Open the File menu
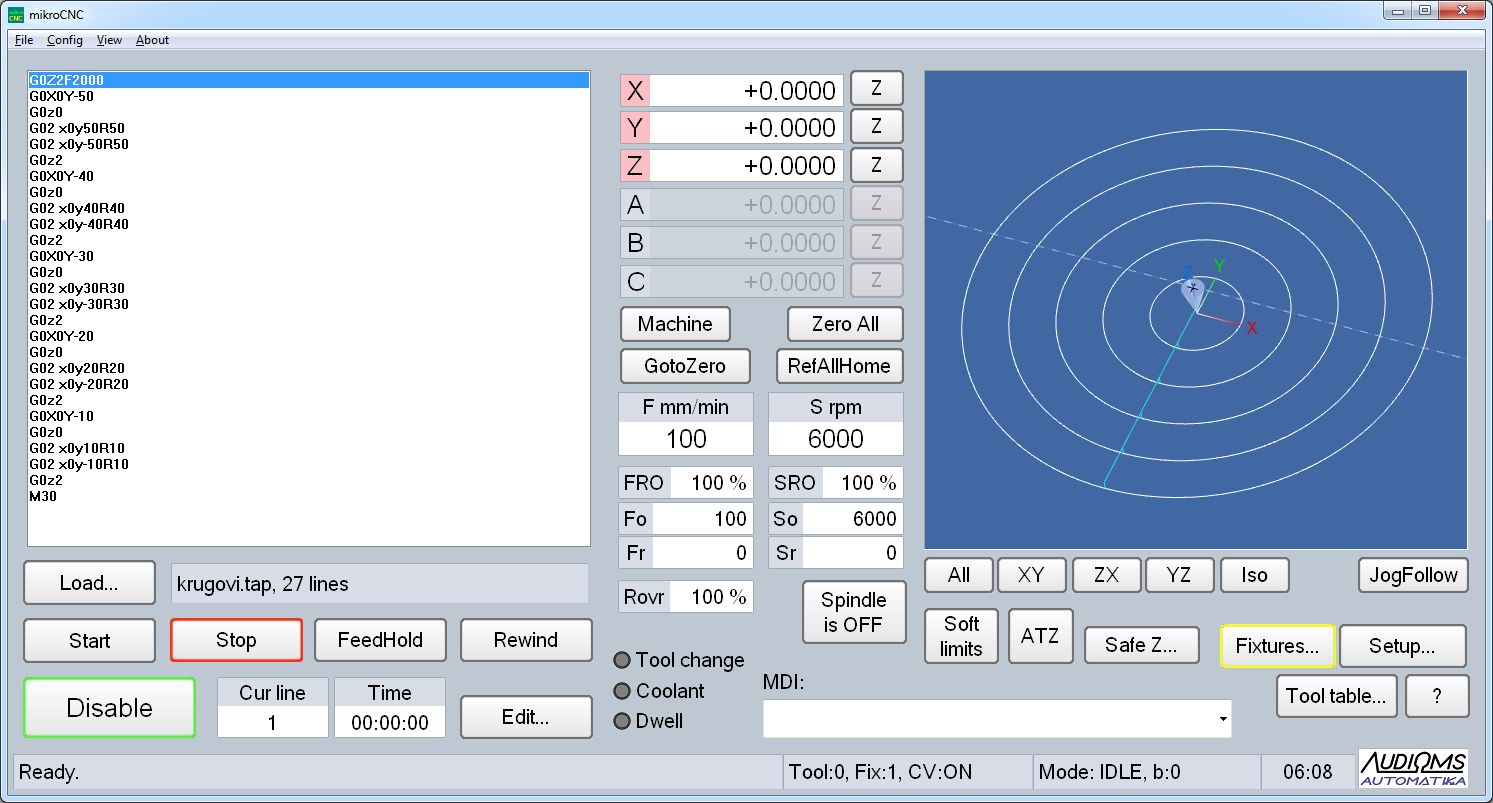Image resolution: width=1493 pixels, height=803 pixels. [x=24, y=40]
